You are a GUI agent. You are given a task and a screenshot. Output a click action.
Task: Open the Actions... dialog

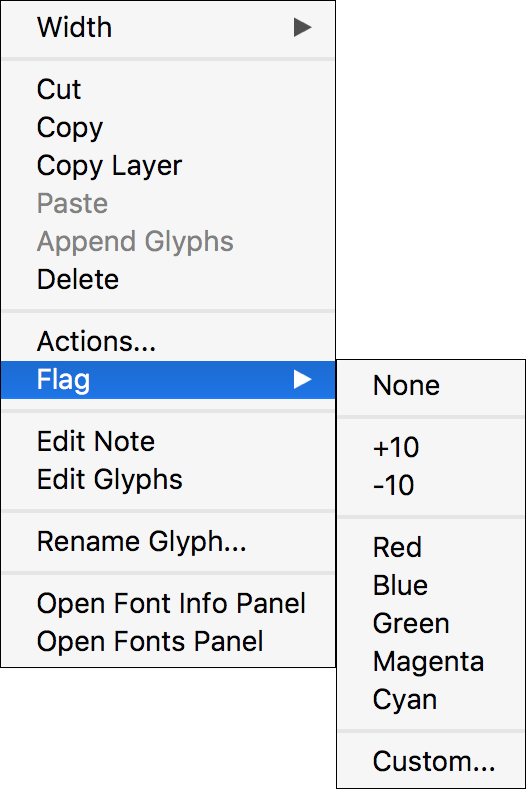[168, 342]
